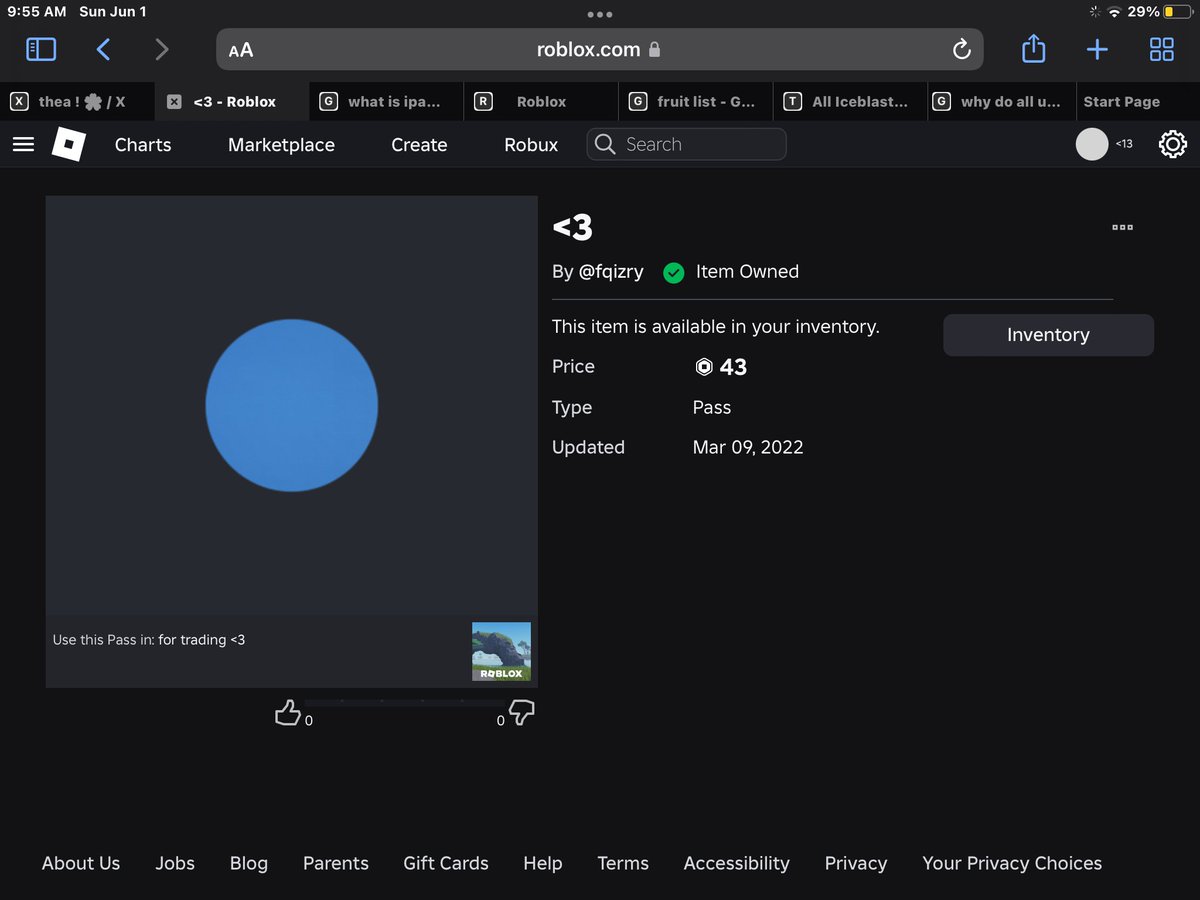Click the Inventory button
Image resolution: width=1200 pixels, height=900 pixels.
click(1048, 335)
